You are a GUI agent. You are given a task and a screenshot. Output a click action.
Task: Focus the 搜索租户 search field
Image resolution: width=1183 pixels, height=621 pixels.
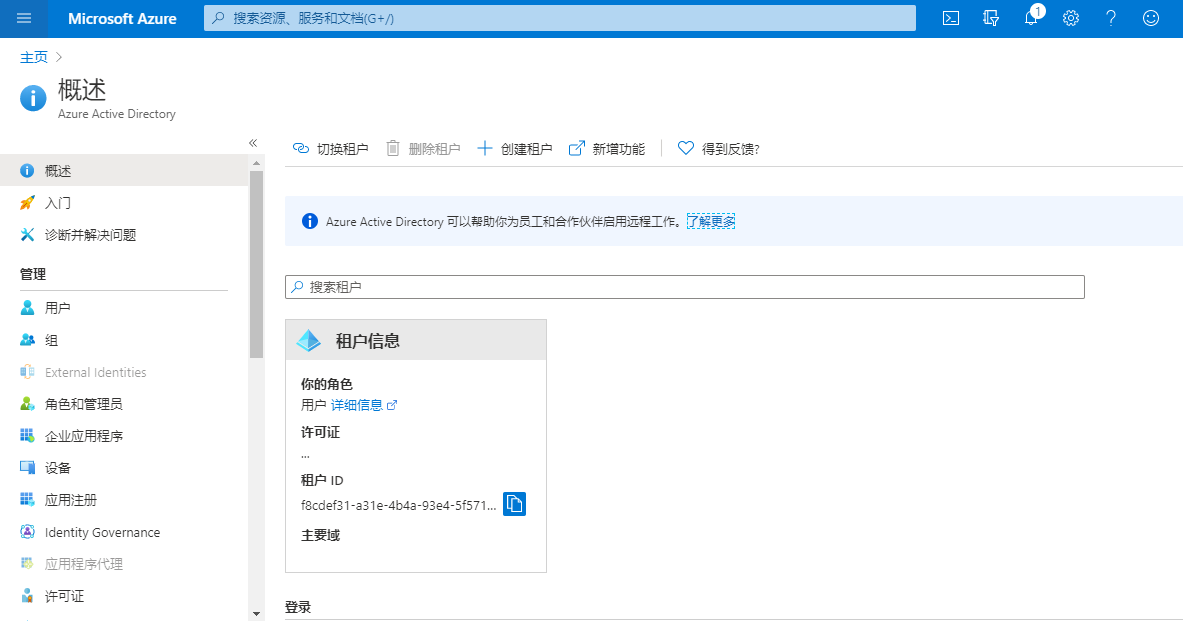click(x=684, y=287)
